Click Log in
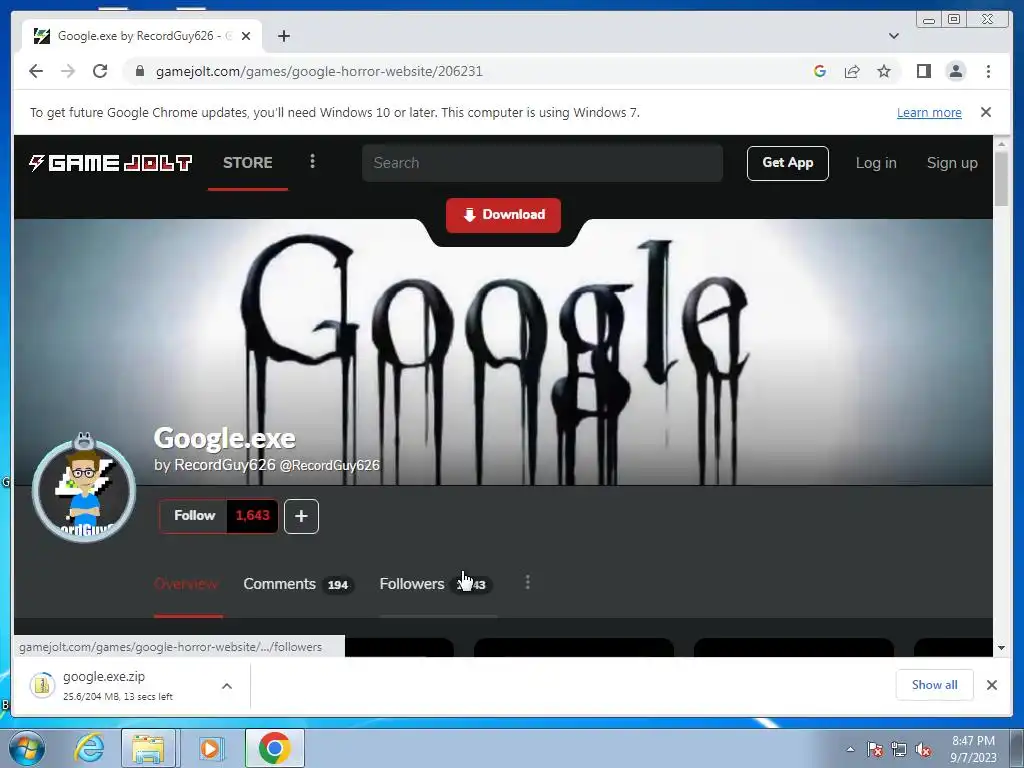This screenshot has width=1024, height=768. 876,163
